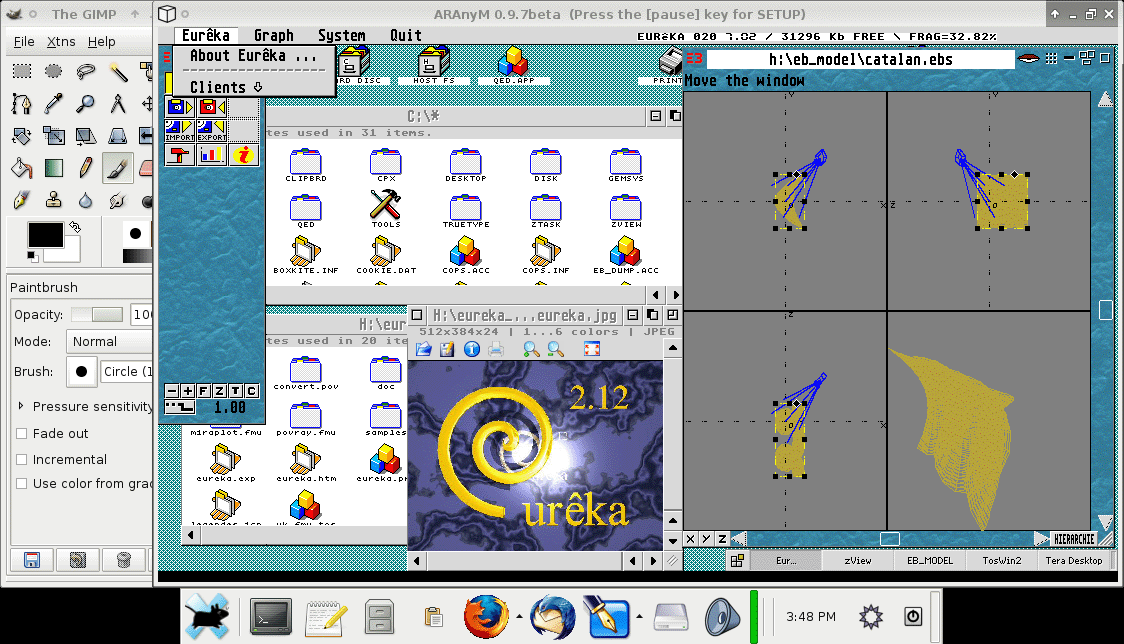
Task: Toggle the Y axis button in modeler
Action: (706, 539)
